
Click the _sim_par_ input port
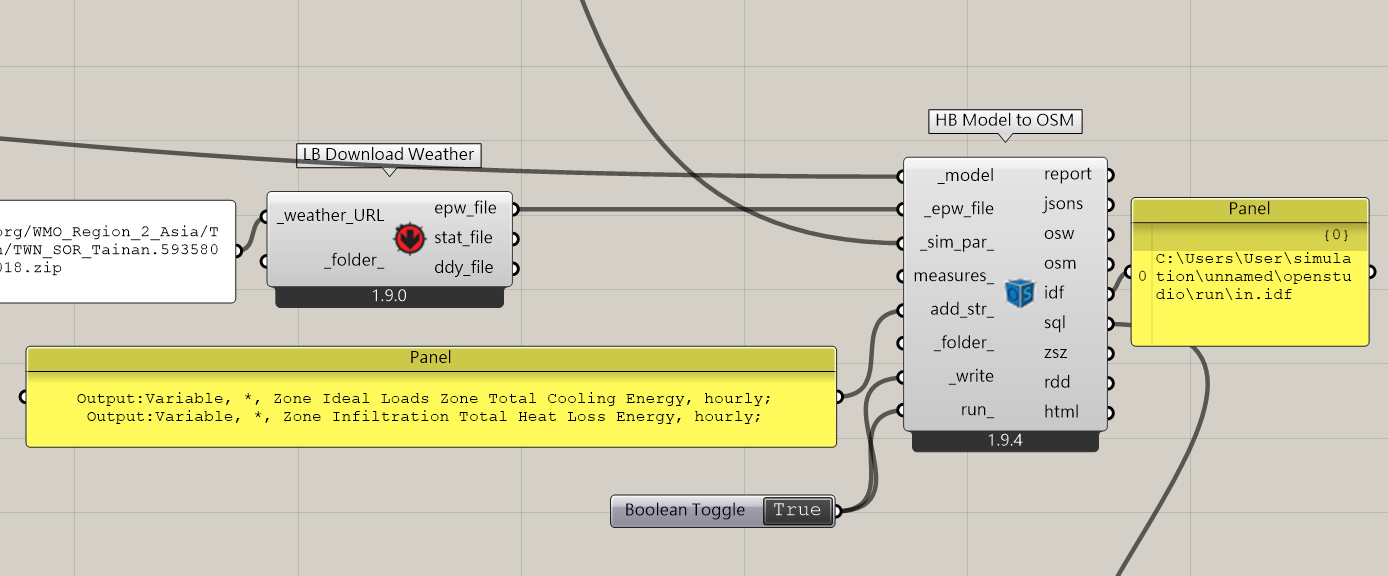click(x=957, y=243)
